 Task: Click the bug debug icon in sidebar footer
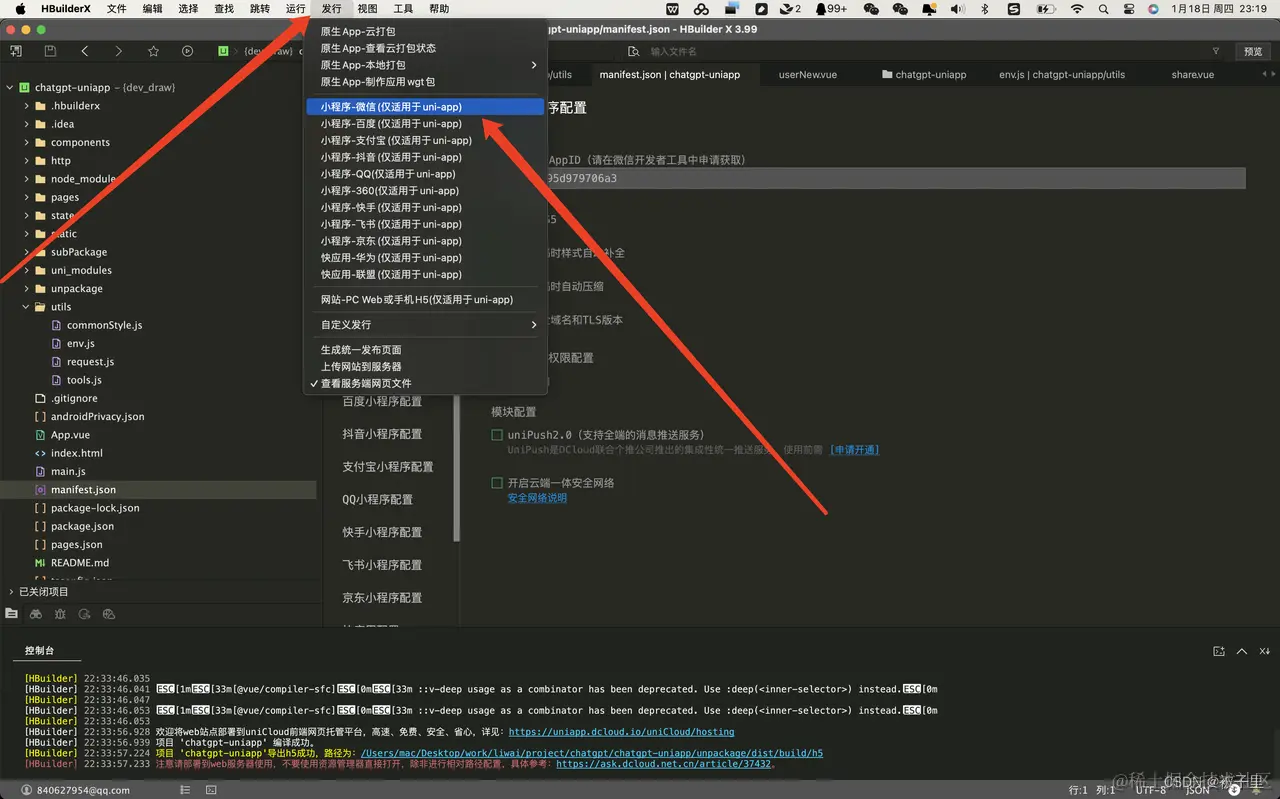tap(60, 613)
